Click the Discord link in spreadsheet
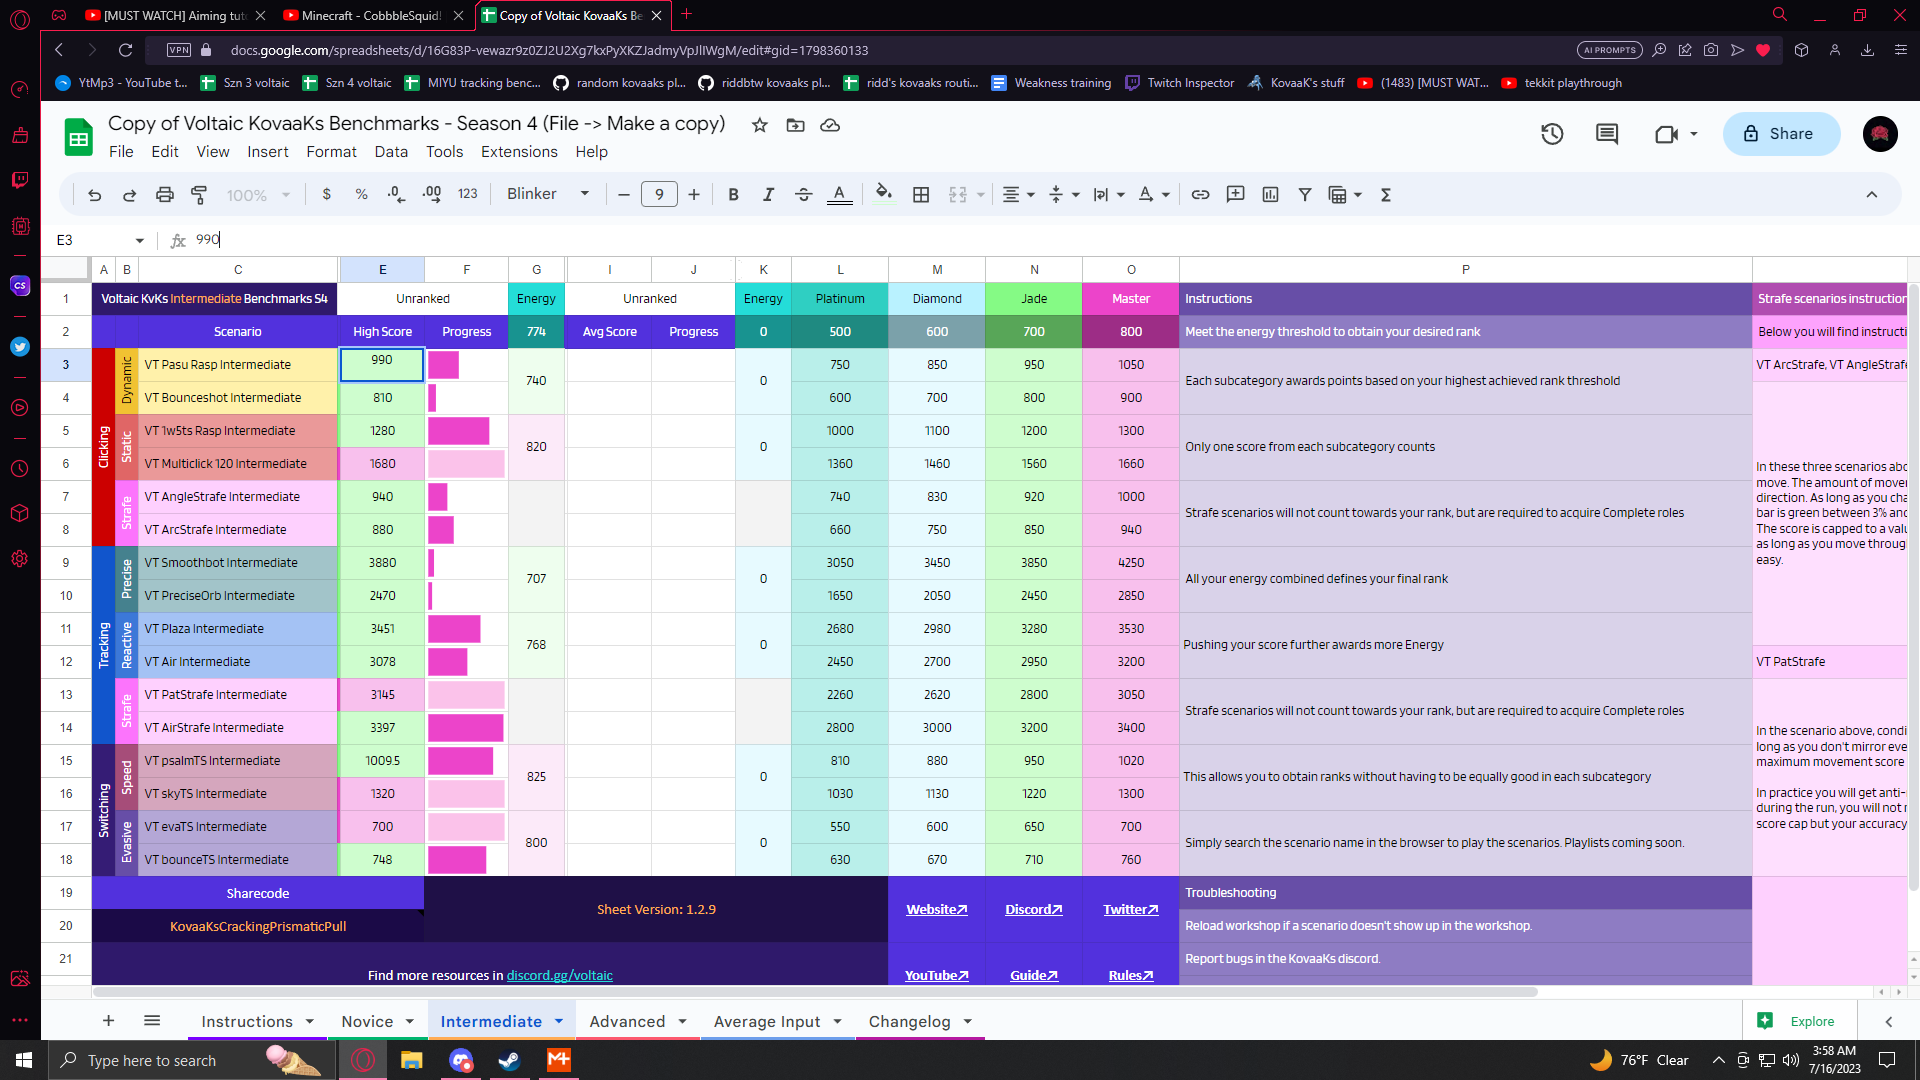 click(x=1034, y=907)
